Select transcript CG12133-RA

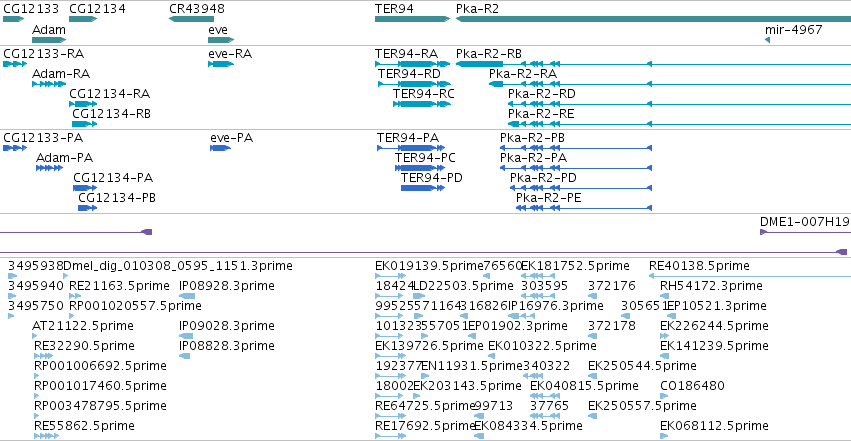click(43, 54)
